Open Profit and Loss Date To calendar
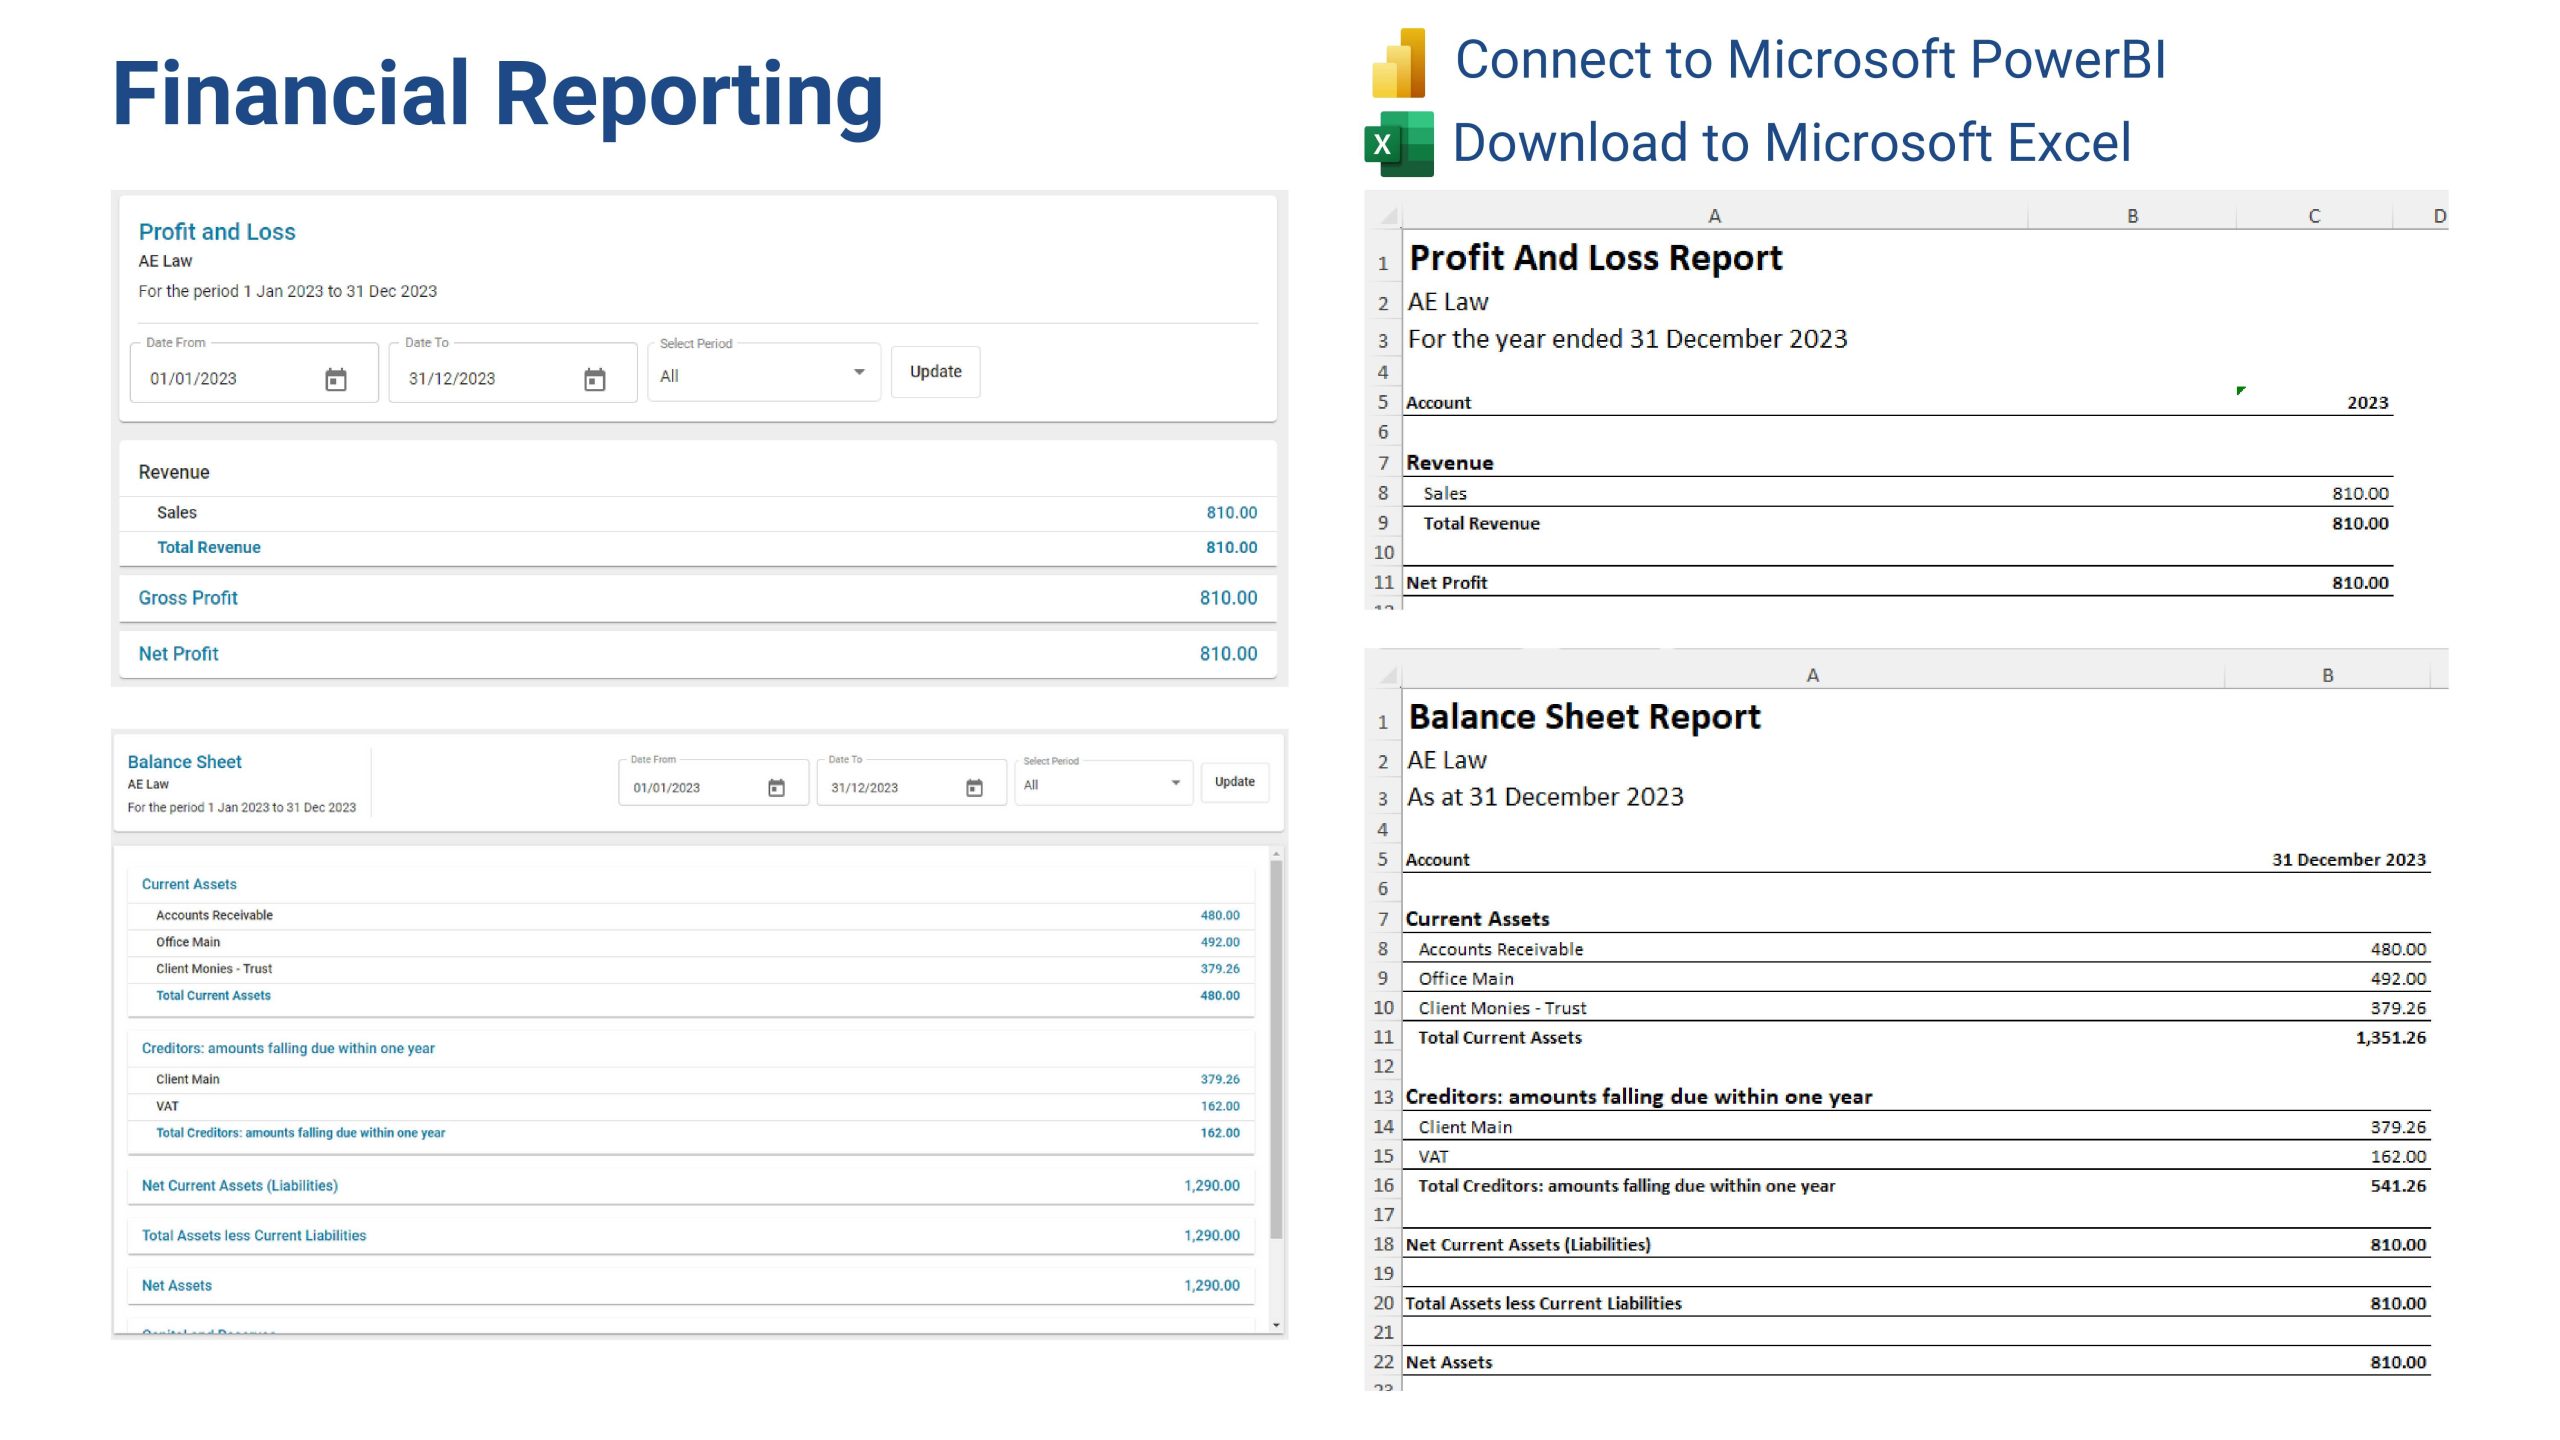This screenshot has width=2560, height=1440. [x=595, y=379]
